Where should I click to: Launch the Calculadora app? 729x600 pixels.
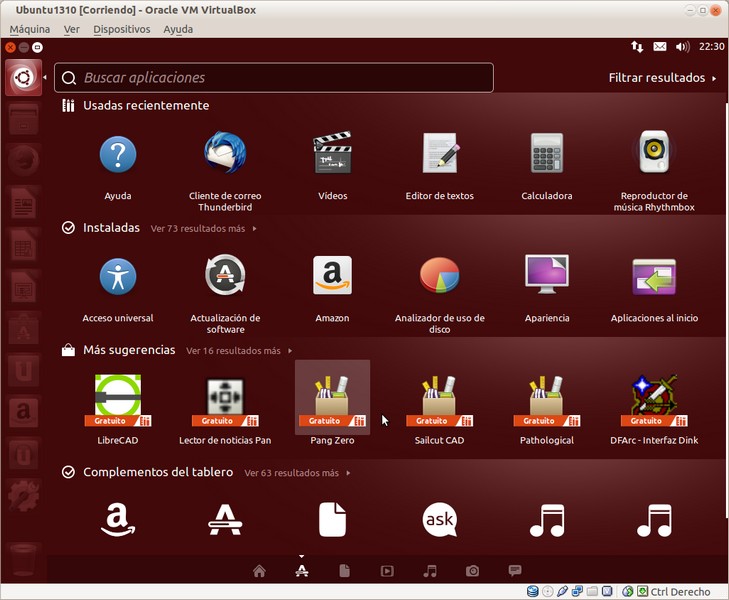click(x=546, y=155)
